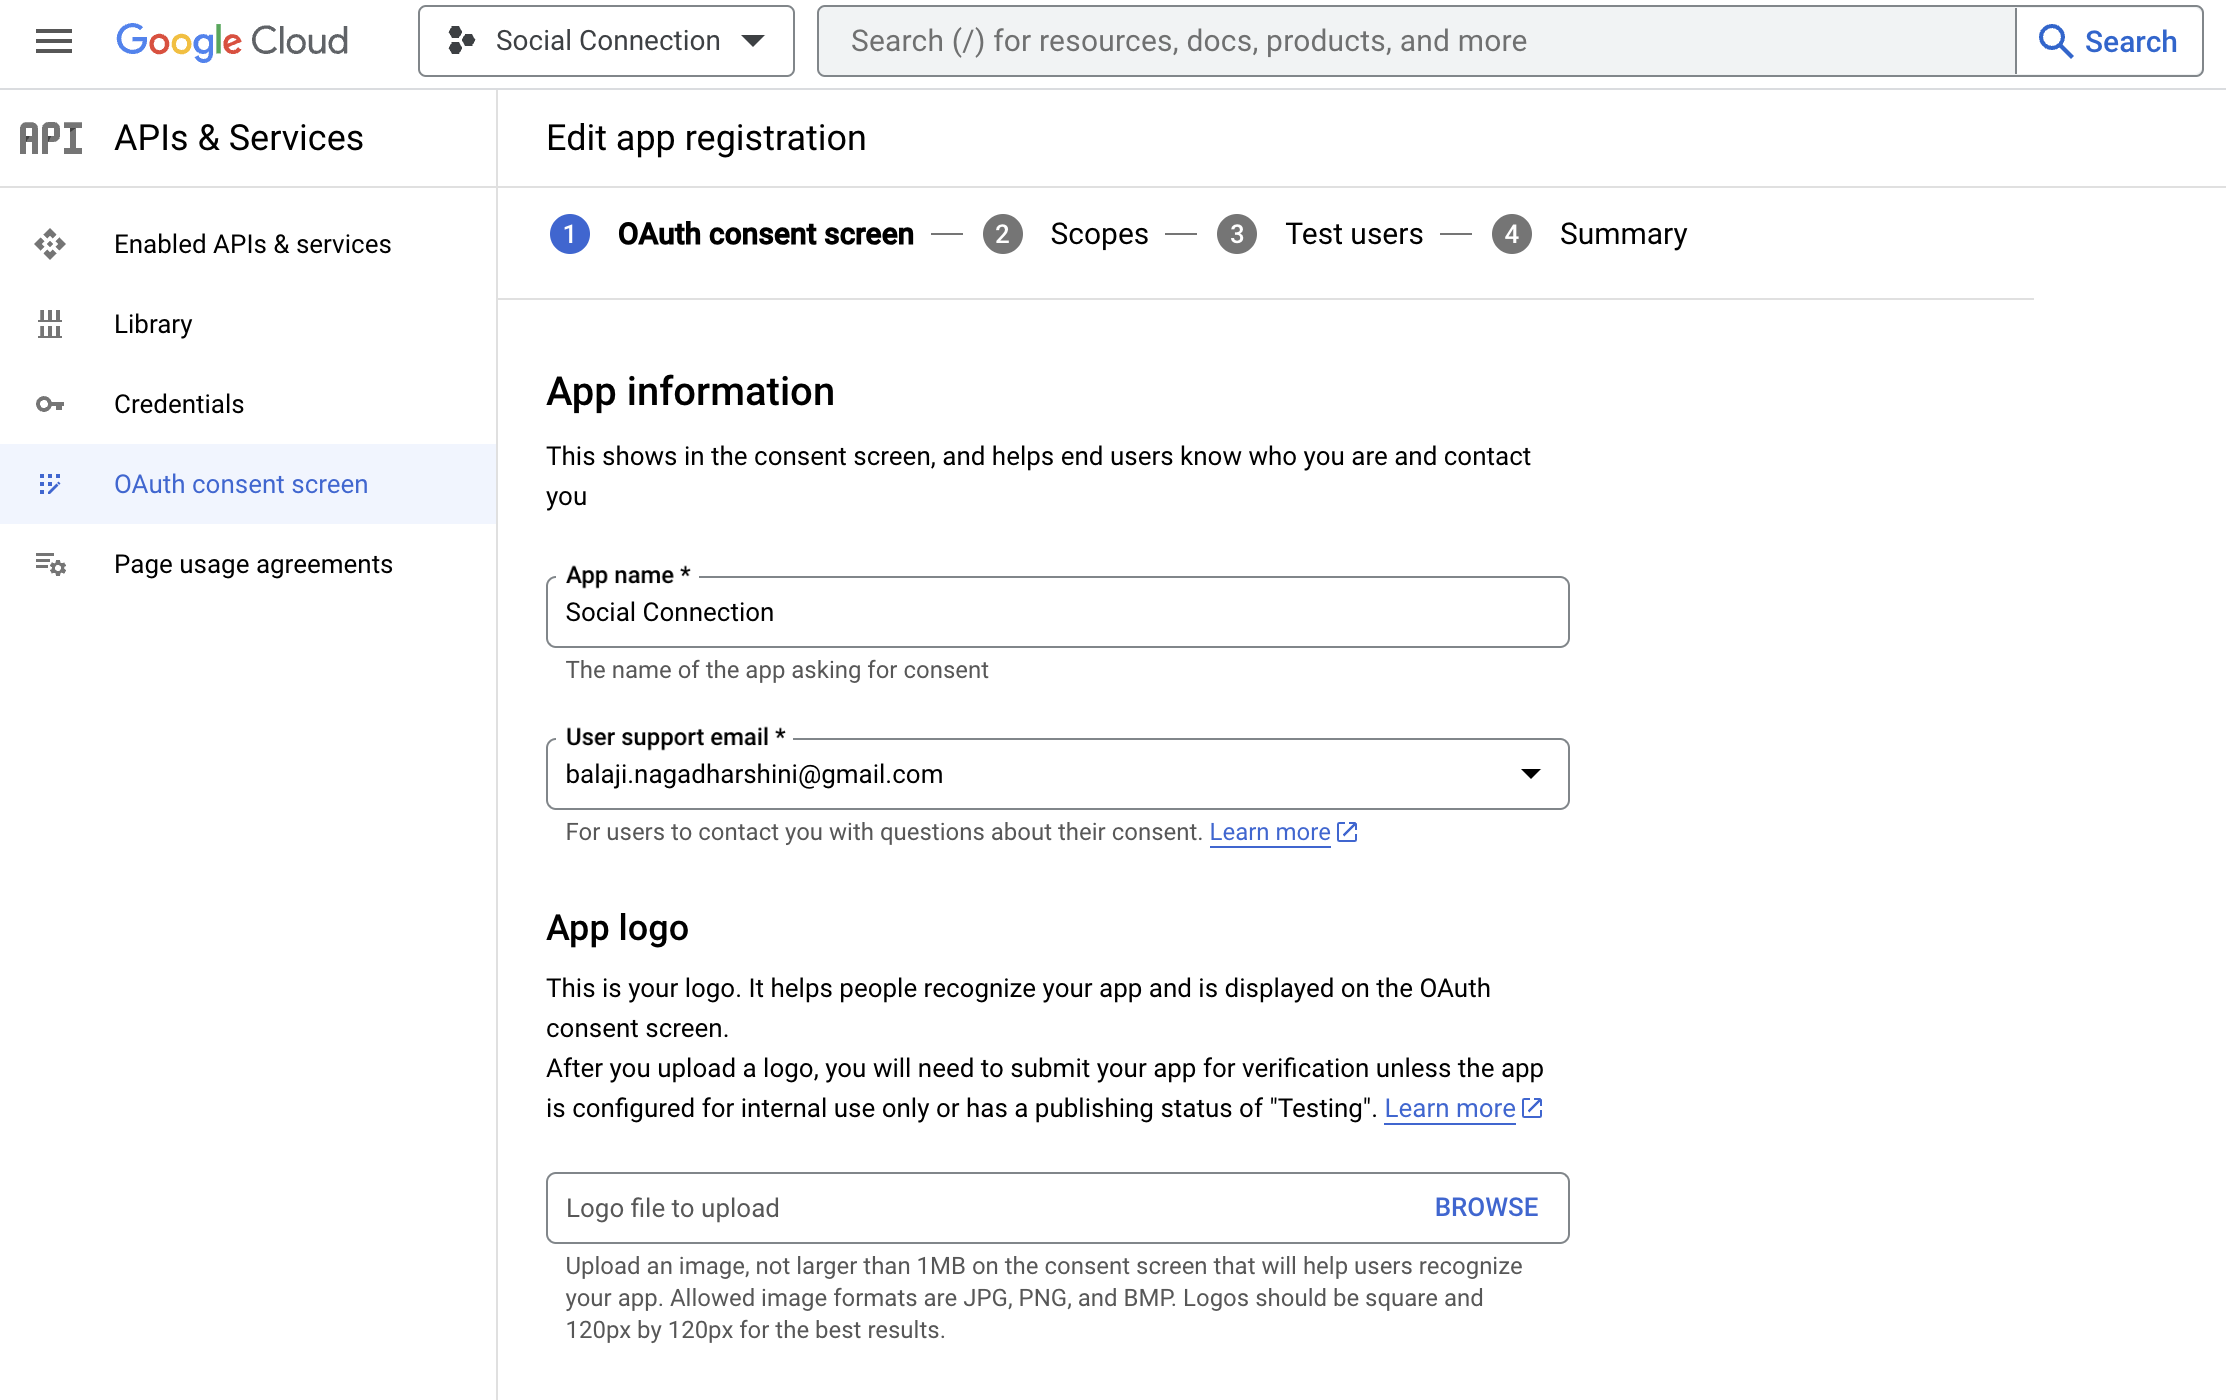
Task: Click the App information heading
Action: coord(690,392)
